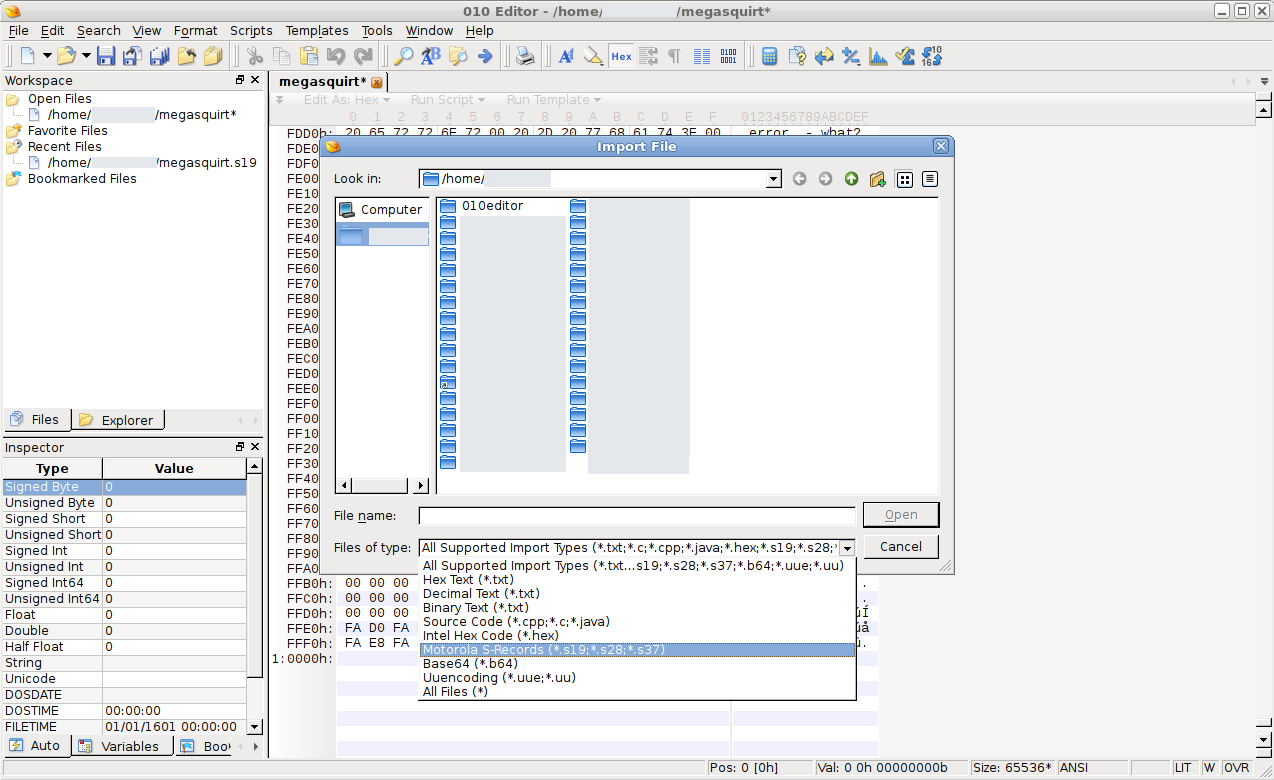Open the Templates menu
The height and width of the screenshot is (780, 1274).
317,31
